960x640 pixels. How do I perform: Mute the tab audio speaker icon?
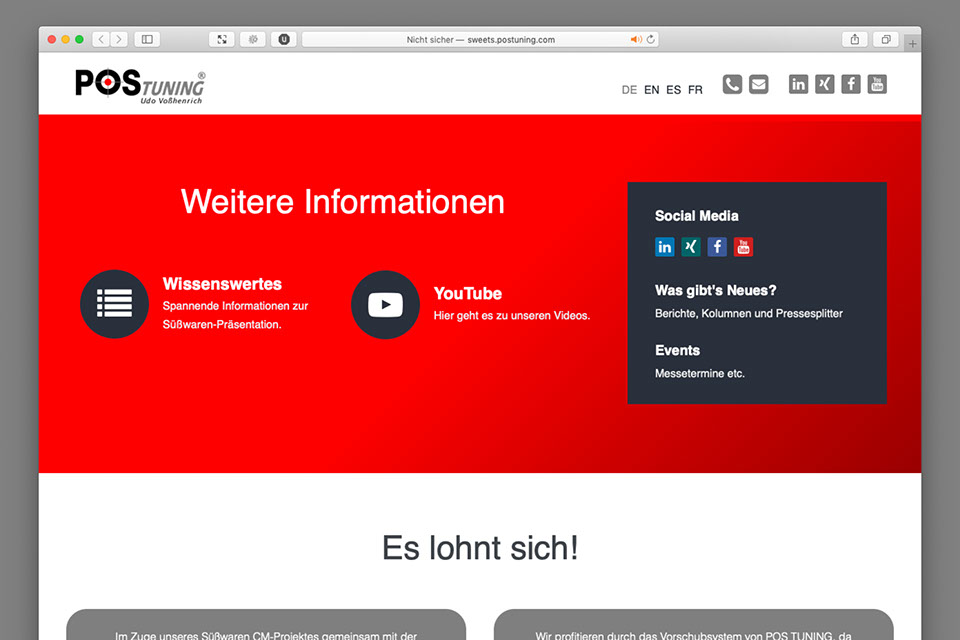[635, 40]
